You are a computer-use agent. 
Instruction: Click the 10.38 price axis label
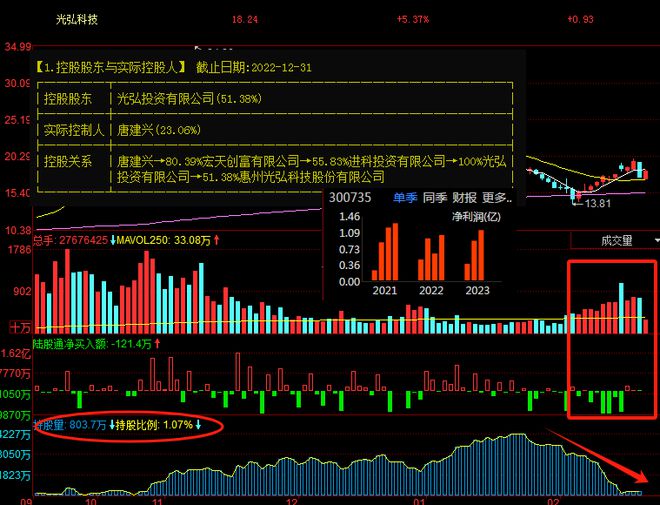click(18, 230)
